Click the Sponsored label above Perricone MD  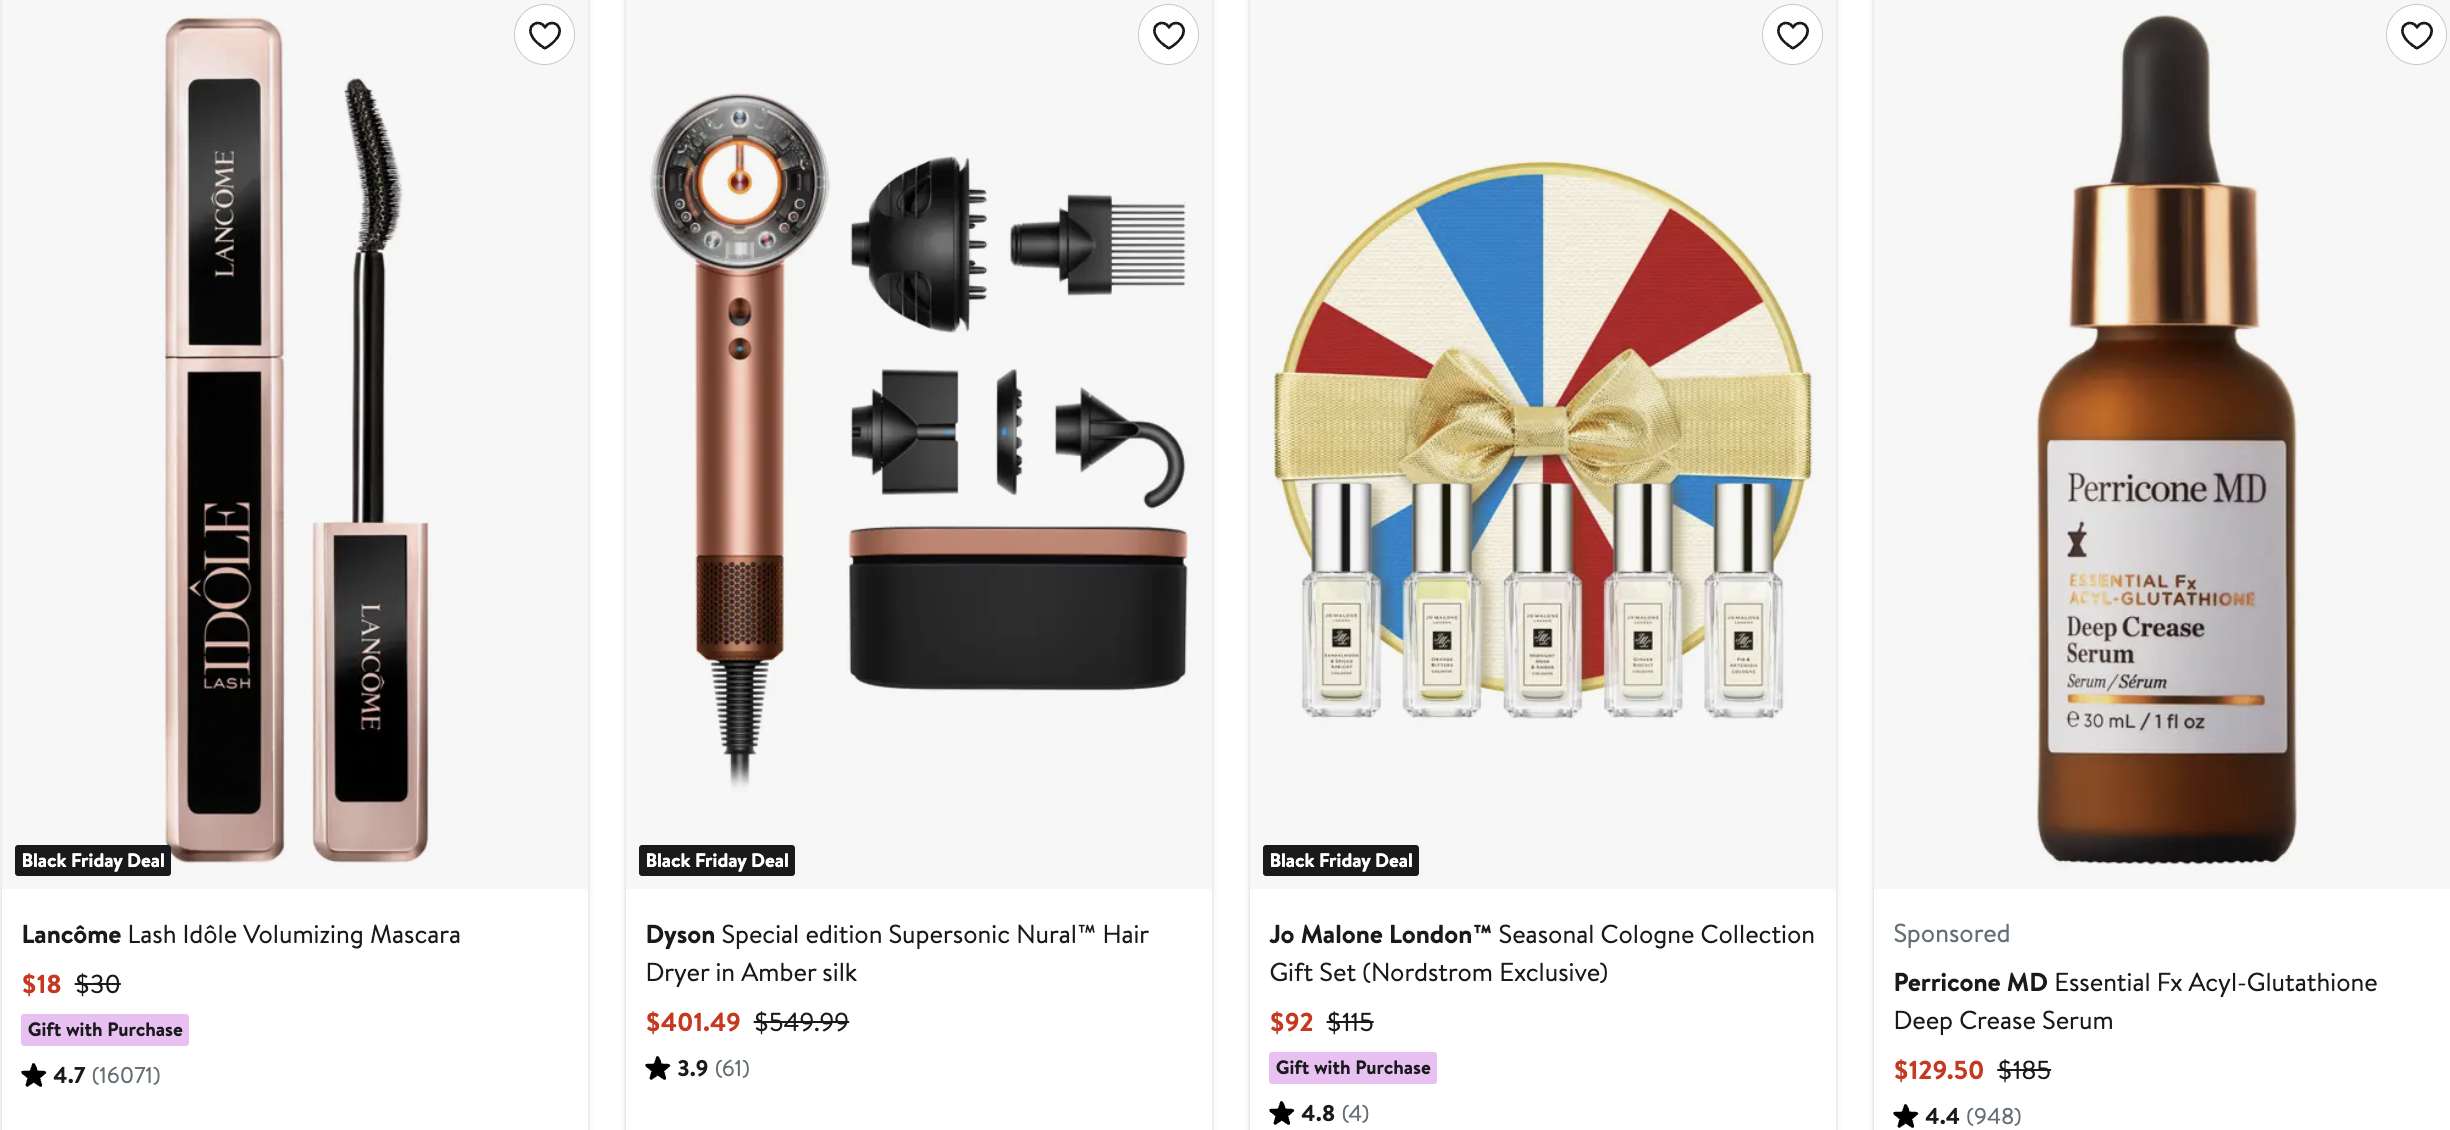pyautogui.click(x=1951, y=934)
